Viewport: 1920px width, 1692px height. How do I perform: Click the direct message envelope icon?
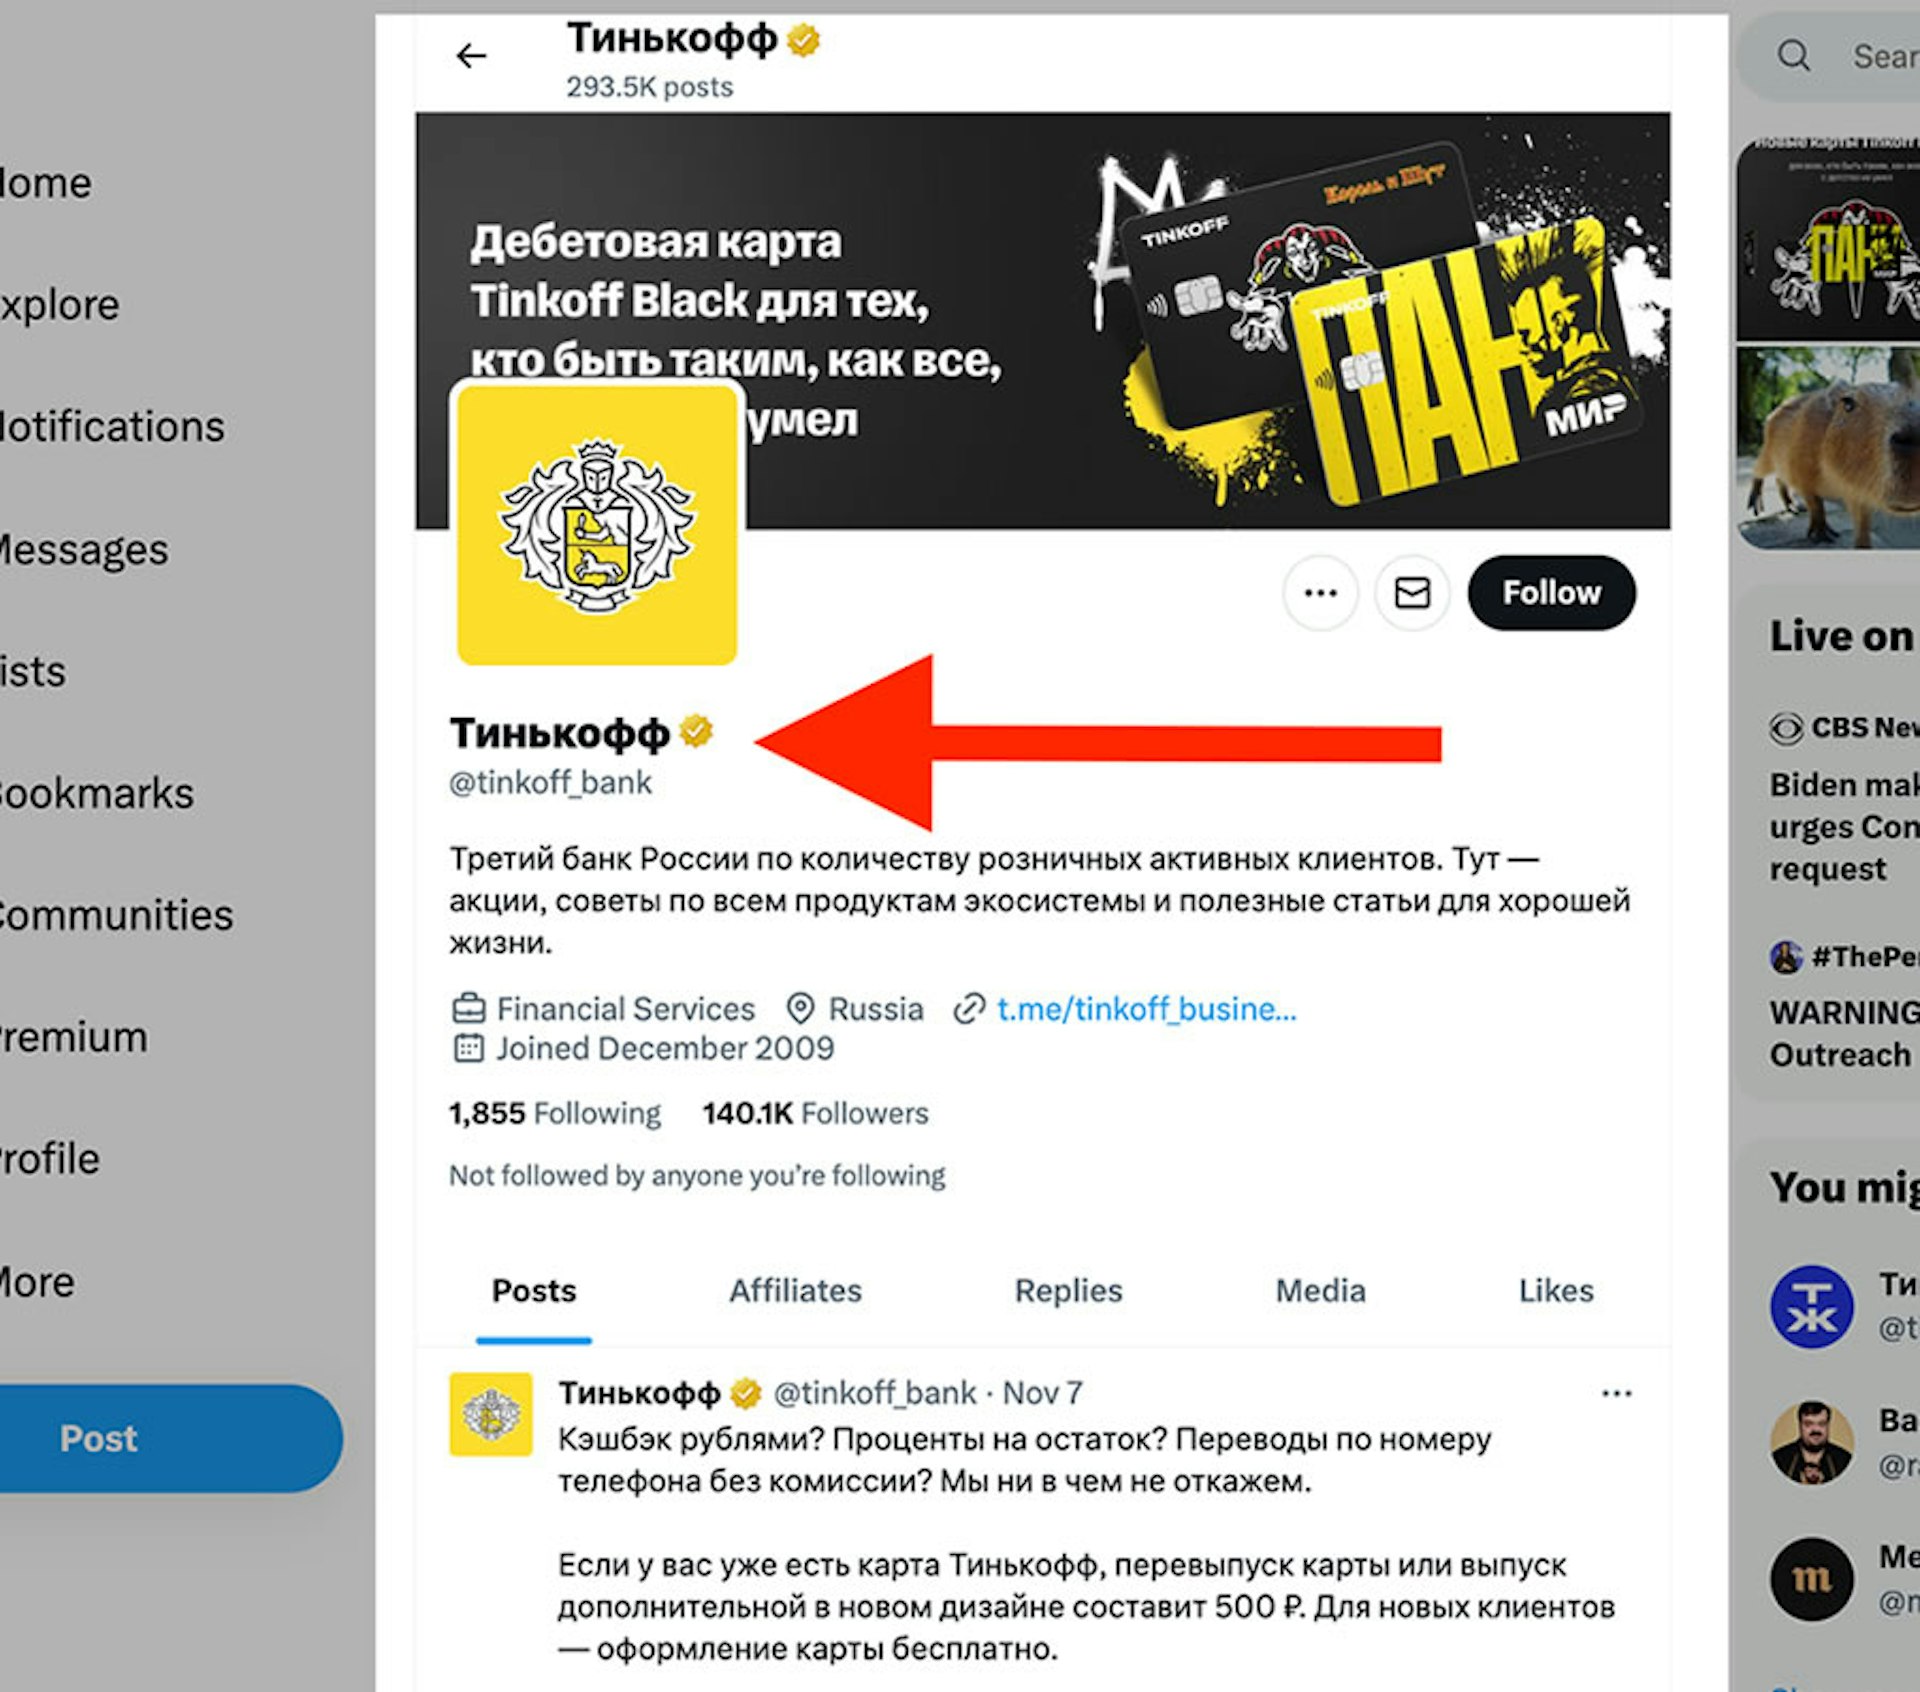pyautogui.click(x=1411, y=591)
